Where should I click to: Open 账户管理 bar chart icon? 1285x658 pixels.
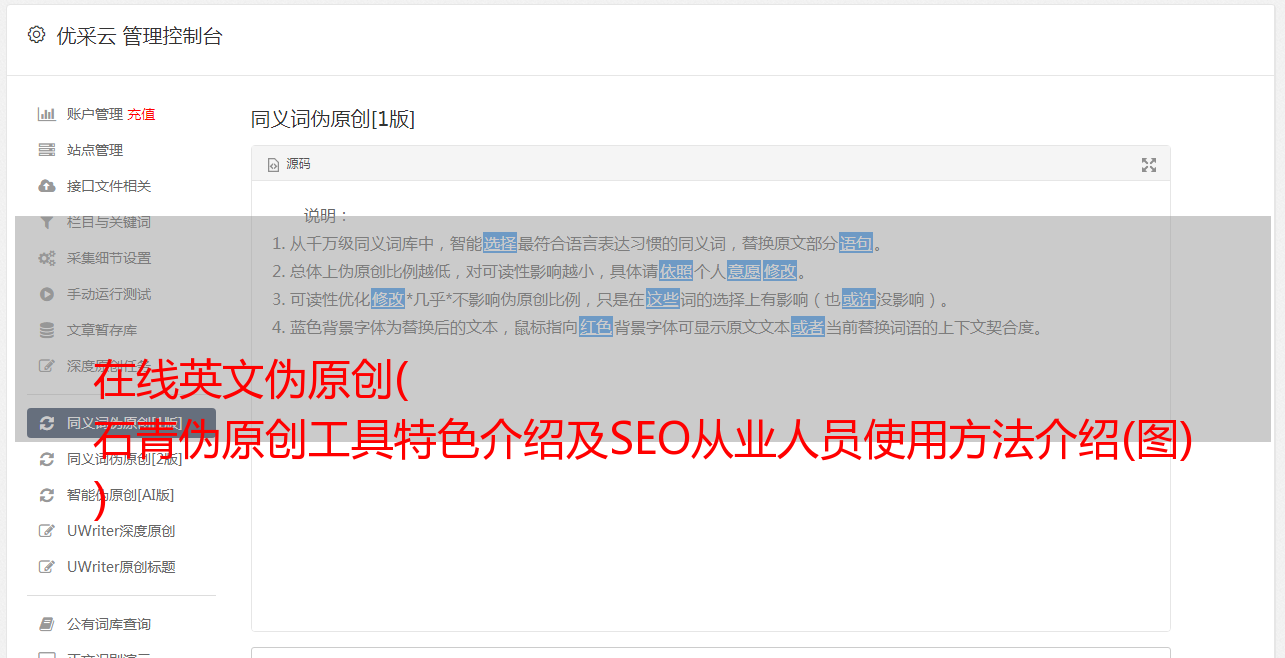pyautogui.click(x=46, y=114)
